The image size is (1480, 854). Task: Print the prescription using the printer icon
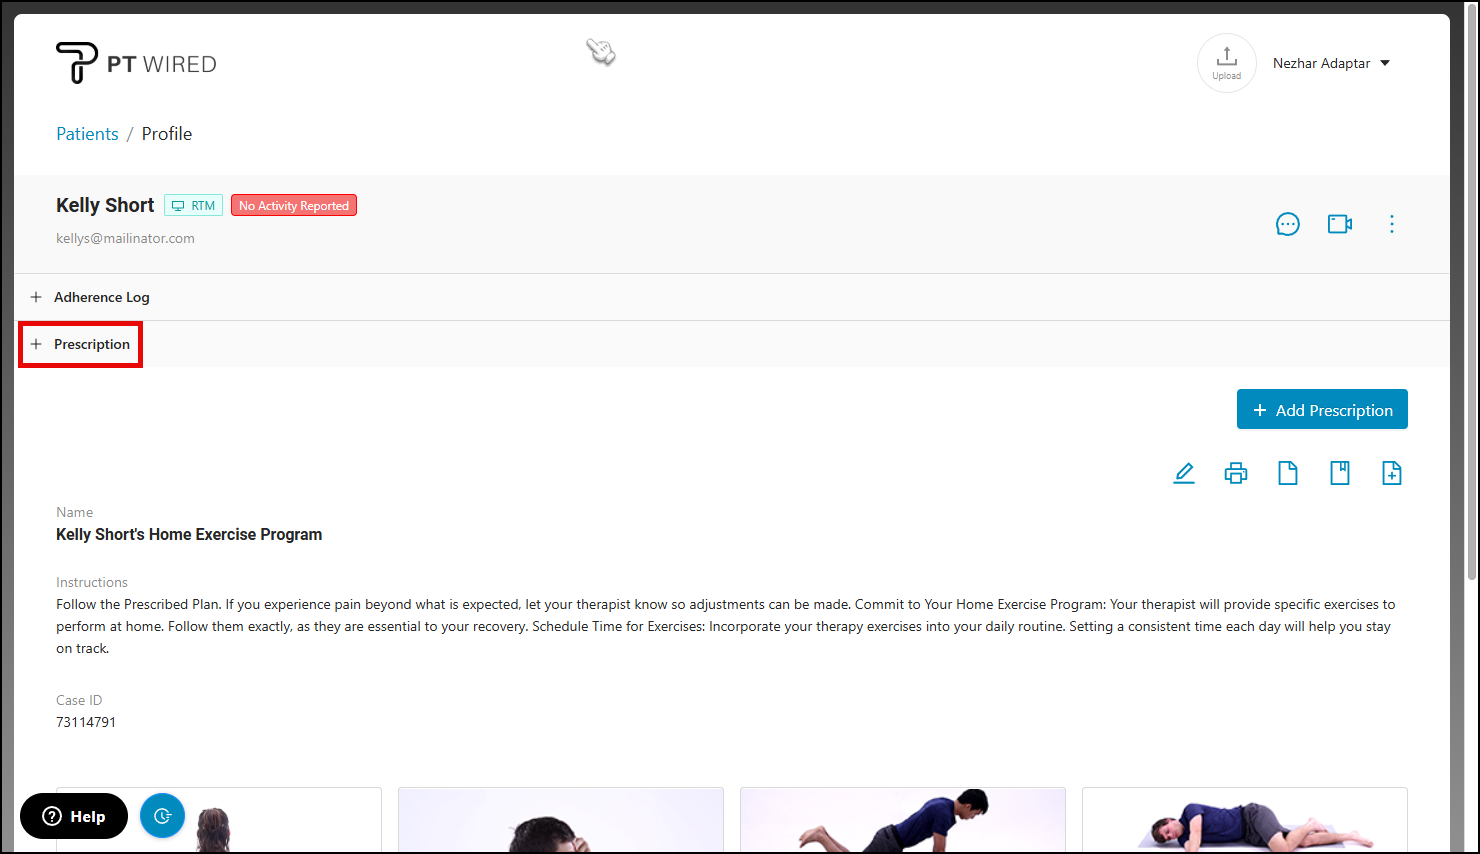tap(1236, 473)
